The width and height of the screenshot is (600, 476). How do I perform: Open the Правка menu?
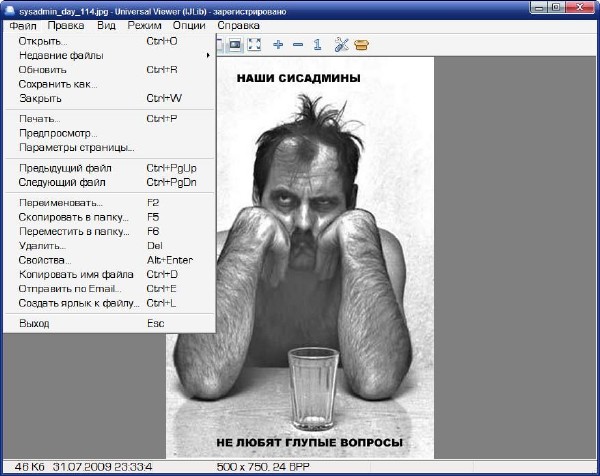pos(67,25)
